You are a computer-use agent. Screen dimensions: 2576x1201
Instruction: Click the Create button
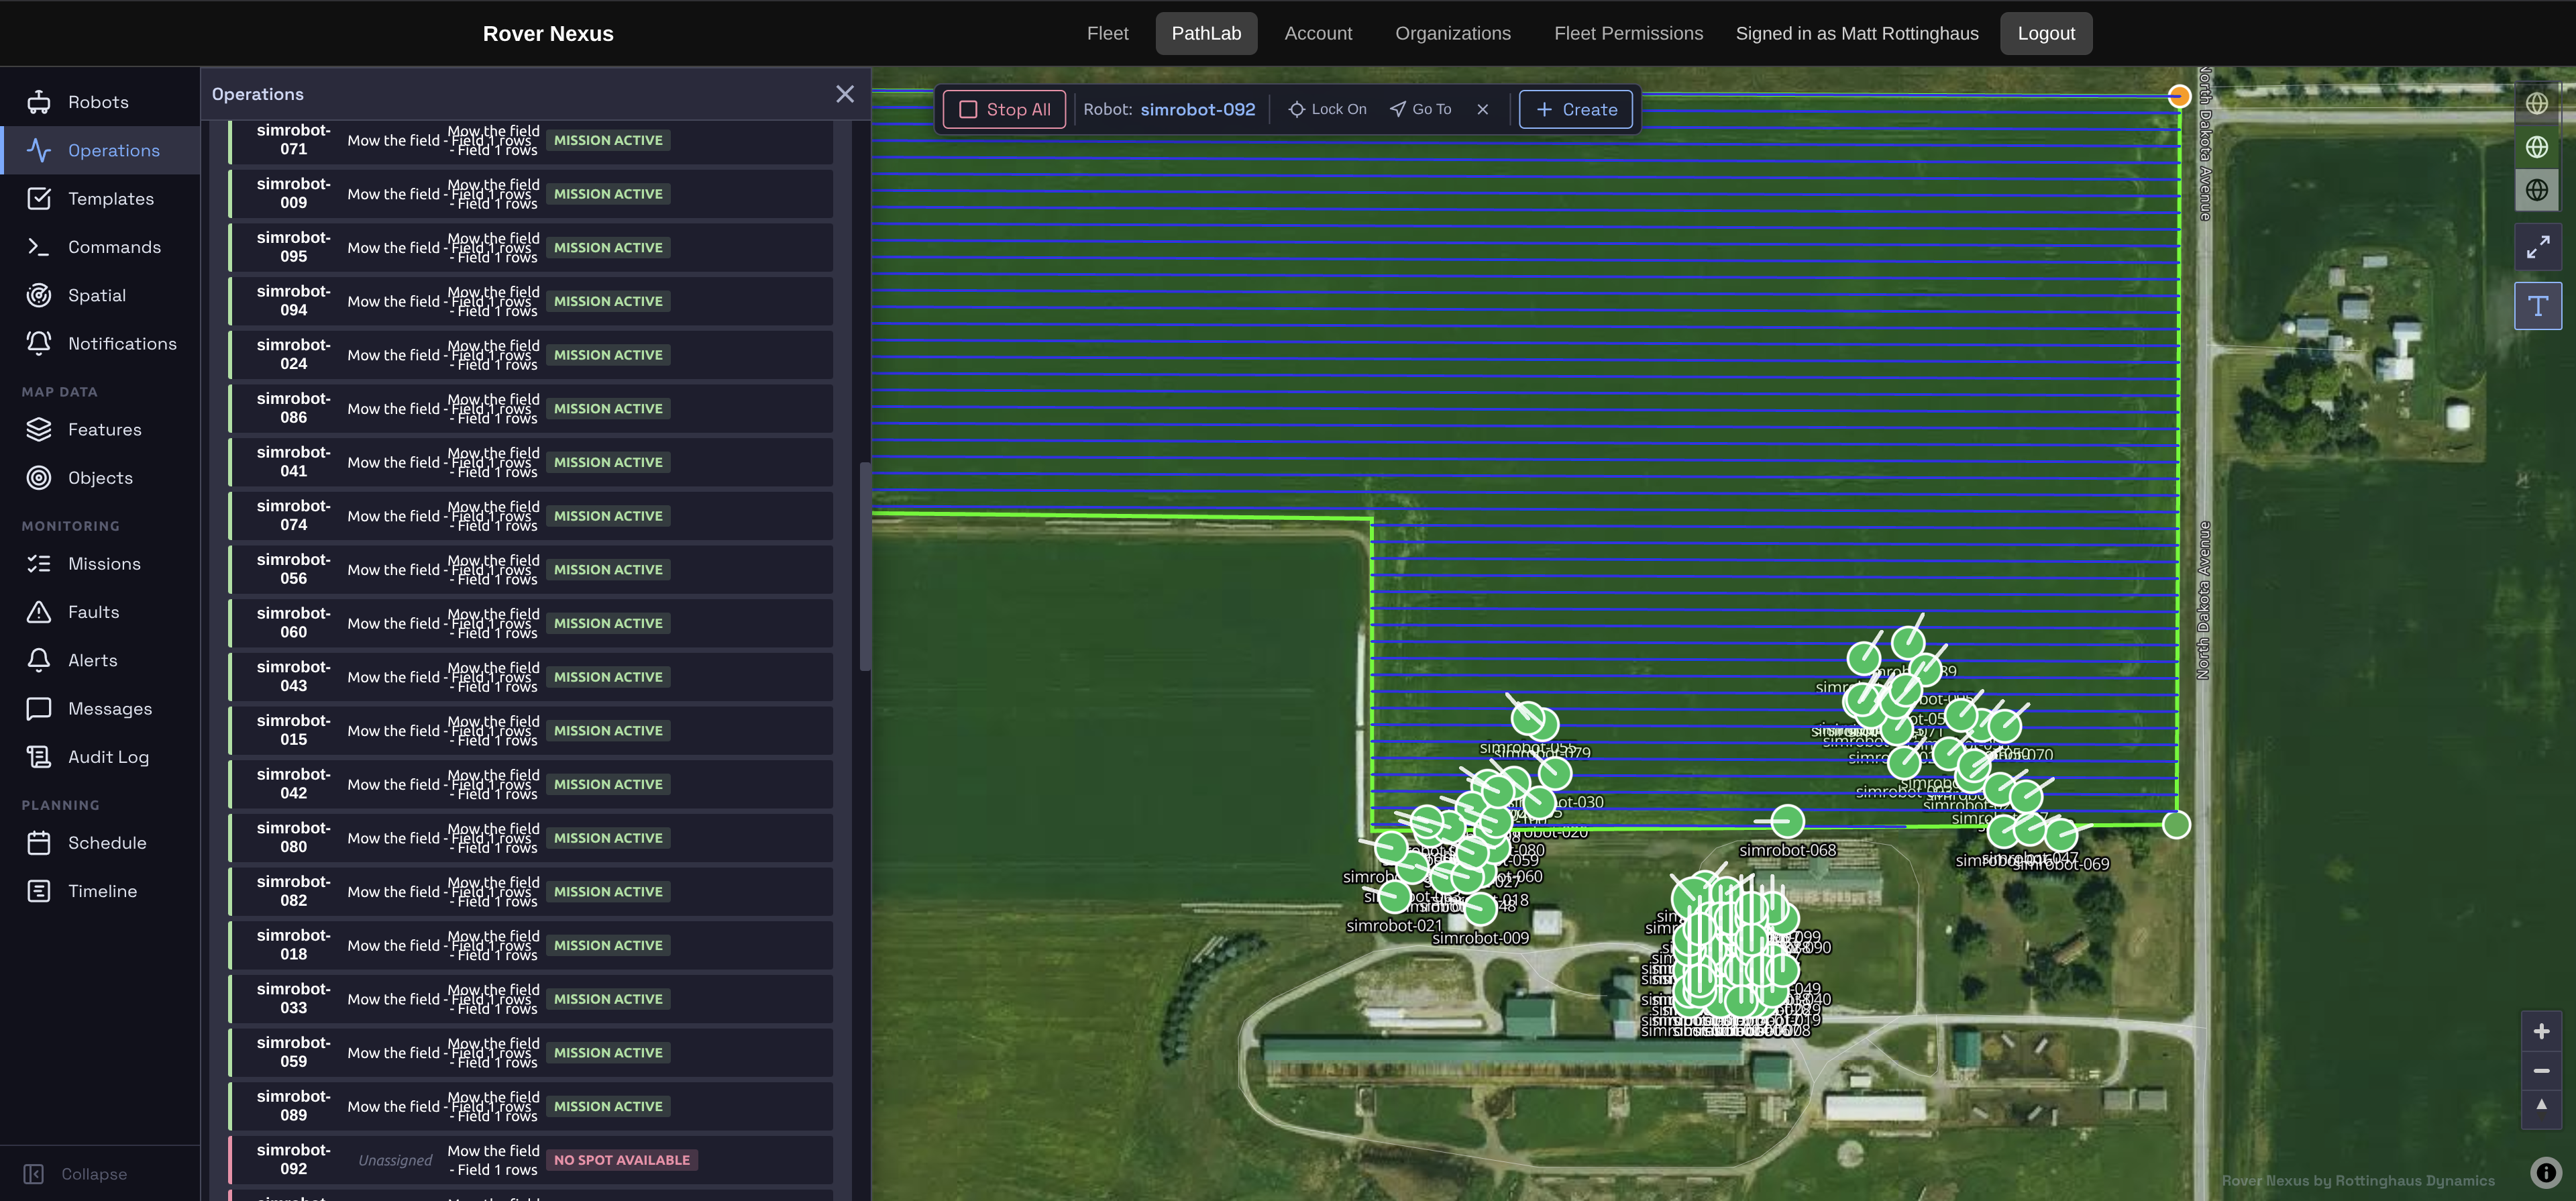point(1576,110)
